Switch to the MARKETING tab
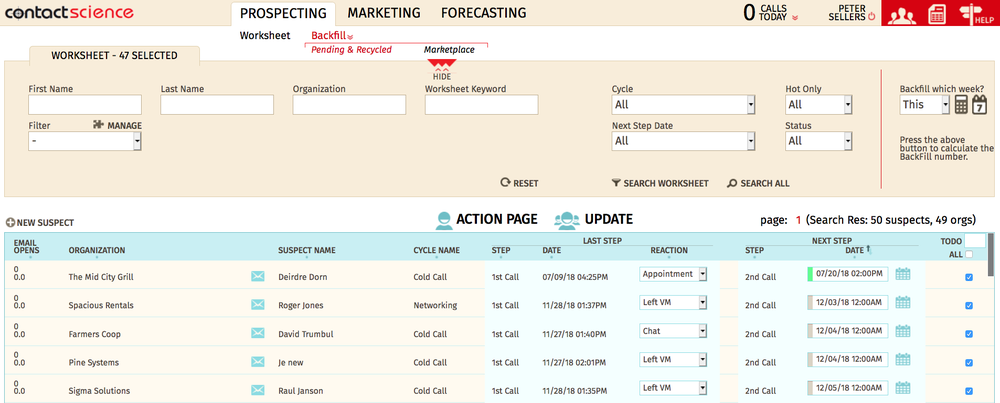Viewport: 1000px width, 403px height. coord(384,13)
